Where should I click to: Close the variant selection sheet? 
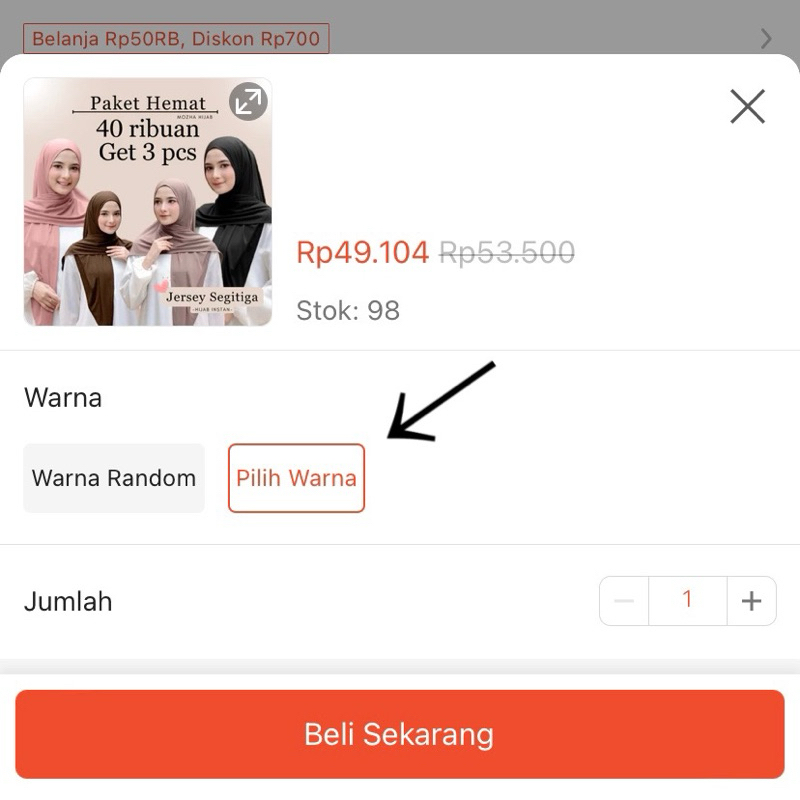point(747,107)
